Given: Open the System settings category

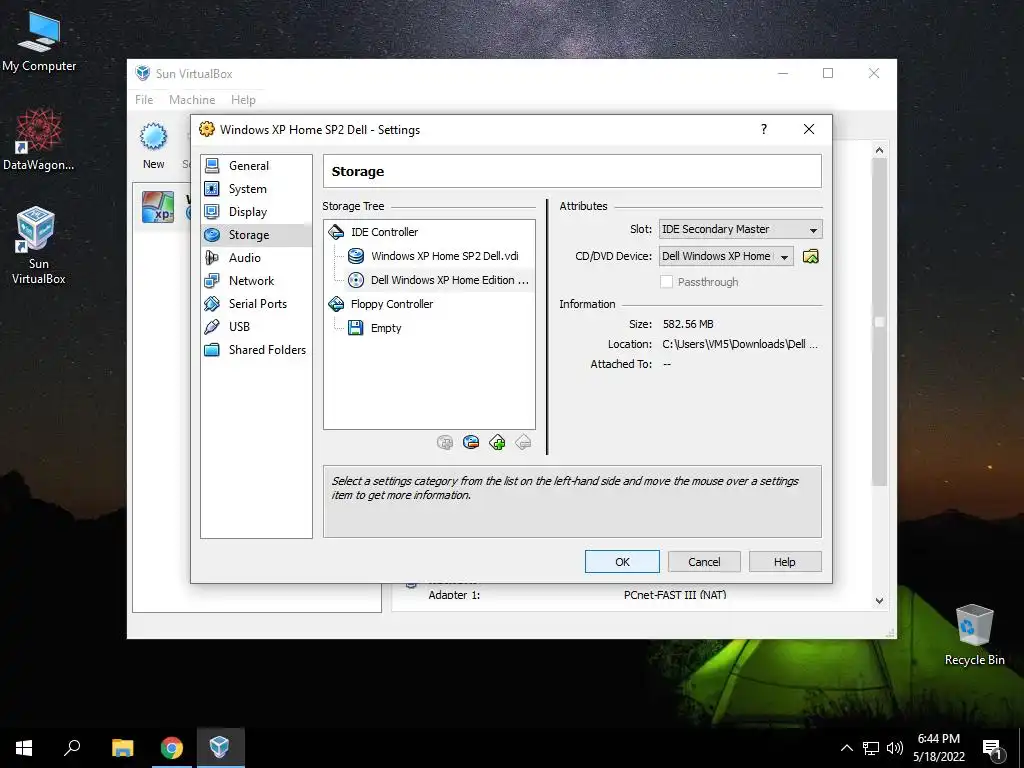Looking at the screenshot, I should point(256,189).
